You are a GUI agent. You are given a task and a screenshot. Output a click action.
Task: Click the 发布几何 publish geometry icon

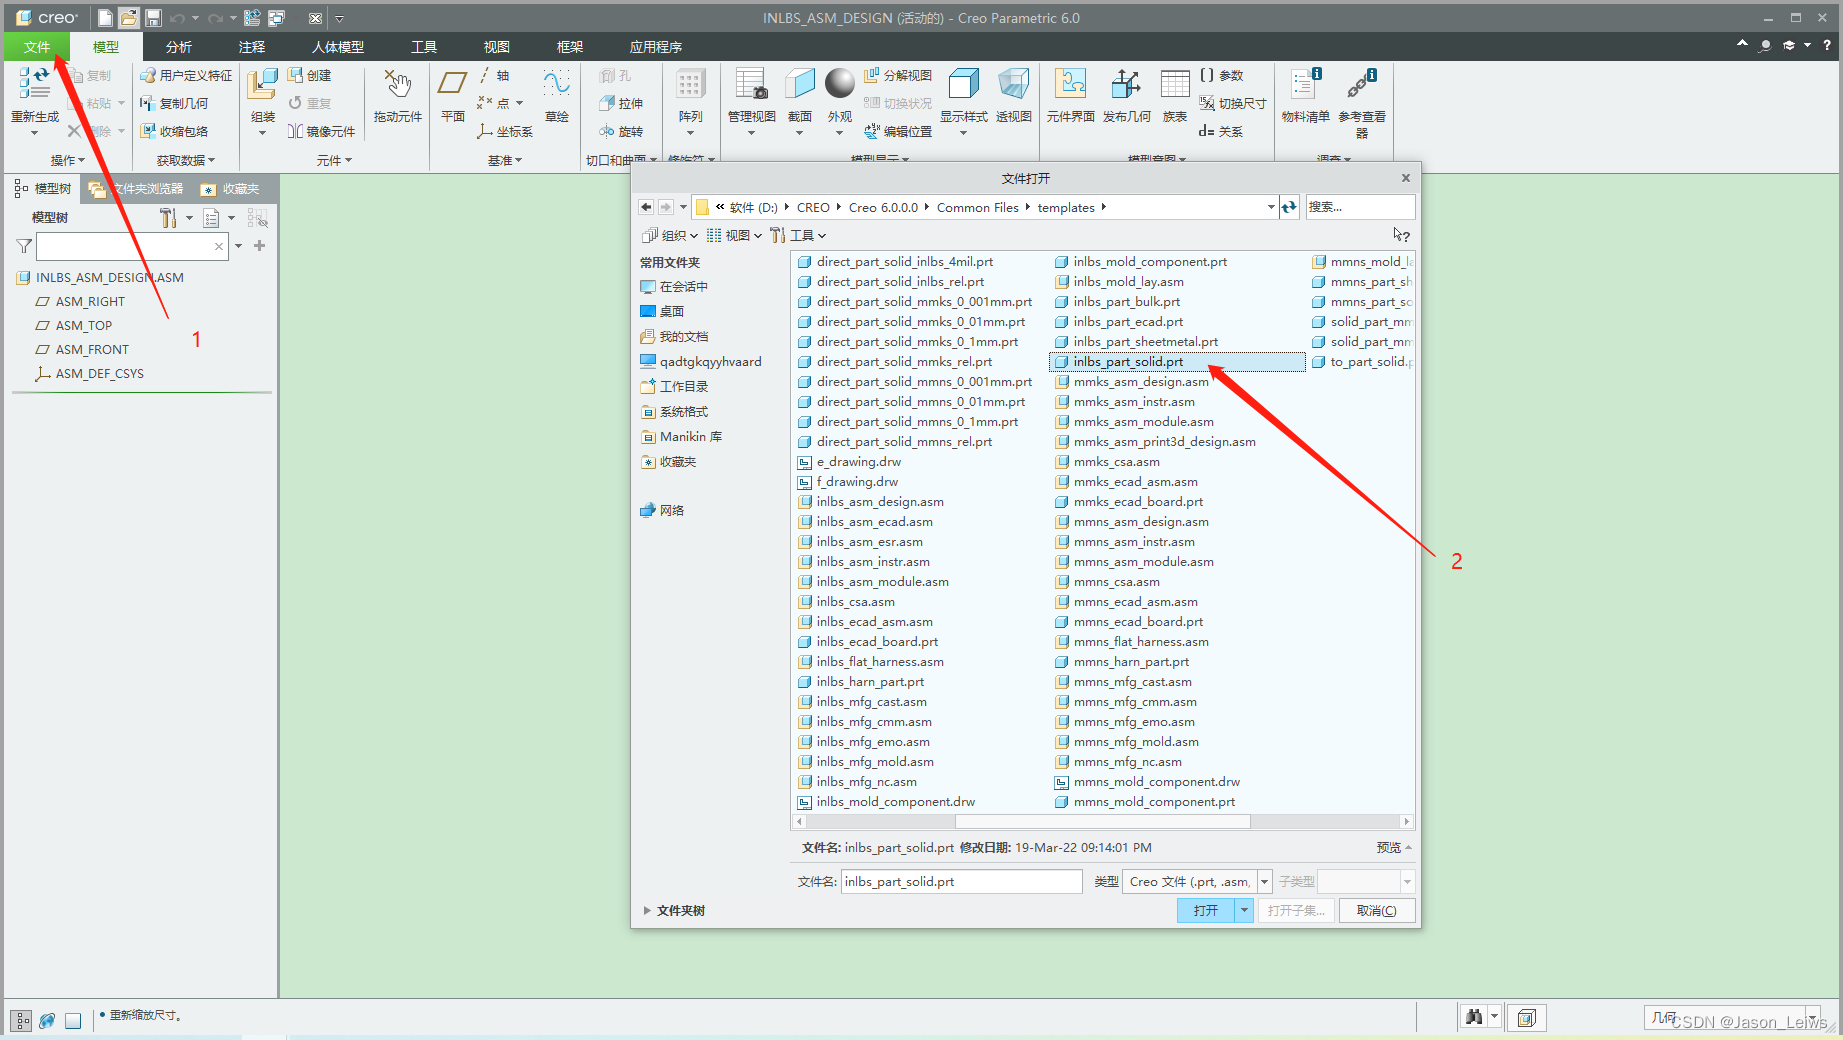[x=1126, y=85]
